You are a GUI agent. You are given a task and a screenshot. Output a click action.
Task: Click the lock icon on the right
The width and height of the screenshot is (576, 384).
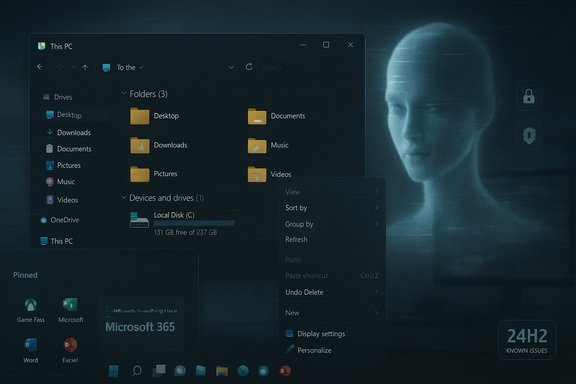pyautogui.click(x=529, y=96)
